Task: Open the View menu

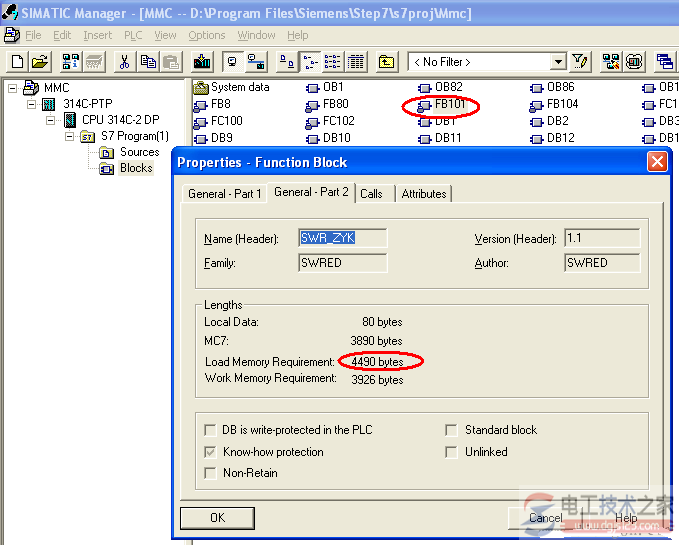Action: (165, 35)
